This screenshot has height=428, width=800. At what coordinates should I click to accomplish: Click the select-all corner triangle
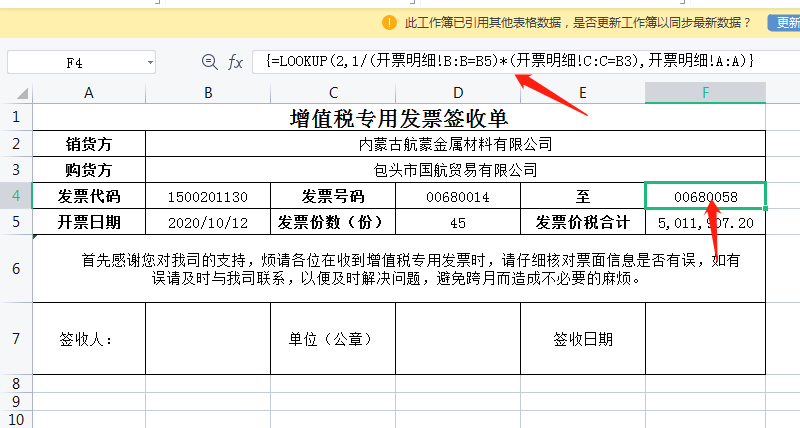point(22,93)
